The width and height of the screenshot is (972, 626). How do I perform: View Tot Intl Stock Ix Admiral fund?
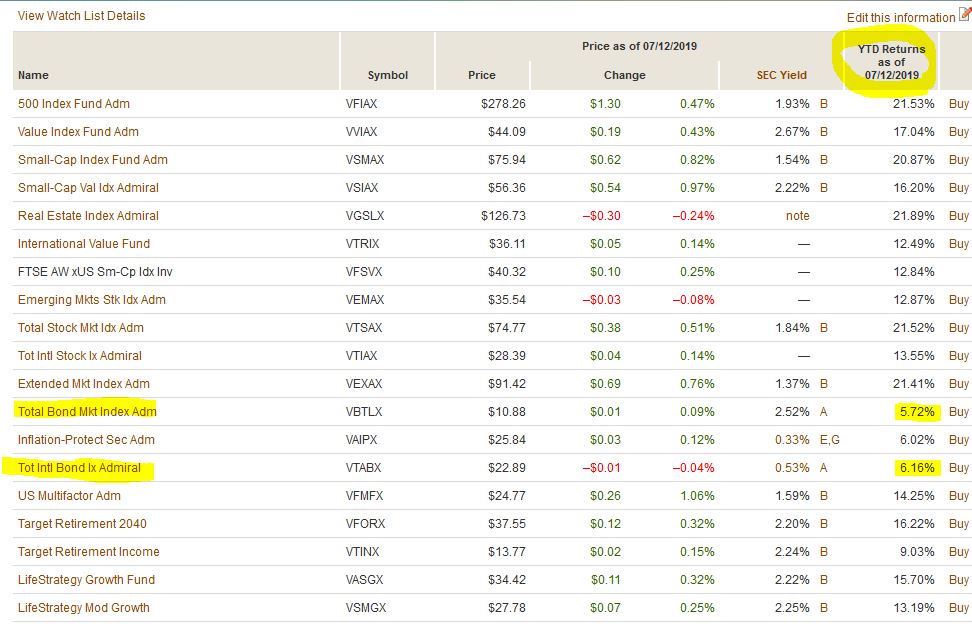pos(79,356)
